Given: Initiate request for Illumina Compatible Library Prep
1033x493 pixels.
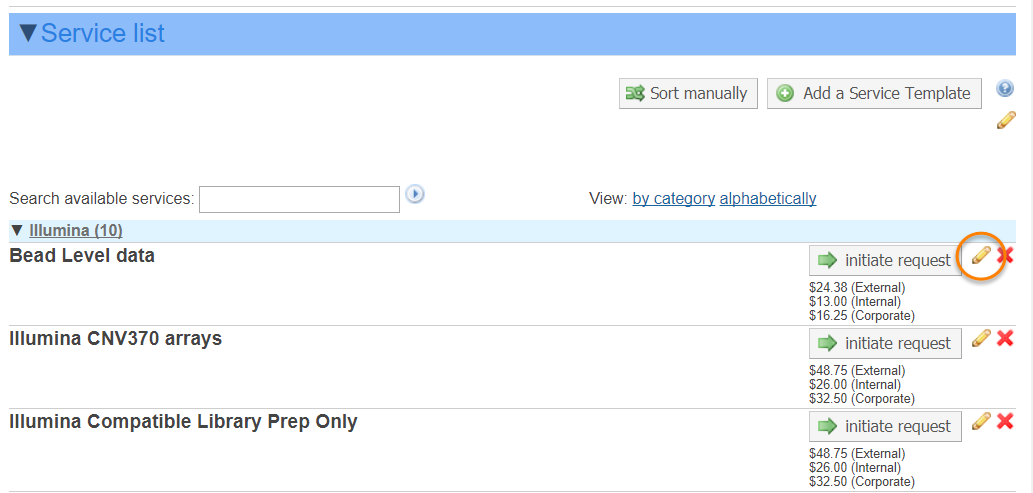Looking at the screenshot, I should pyautogui.click(x=885, y=426).
